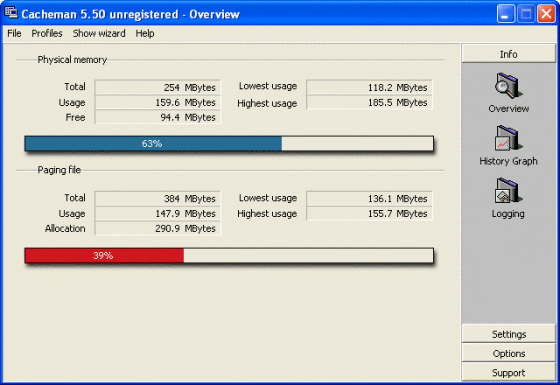Select the physical memory Total value field
Screen dimensions: 560x385
click(158, 87)
